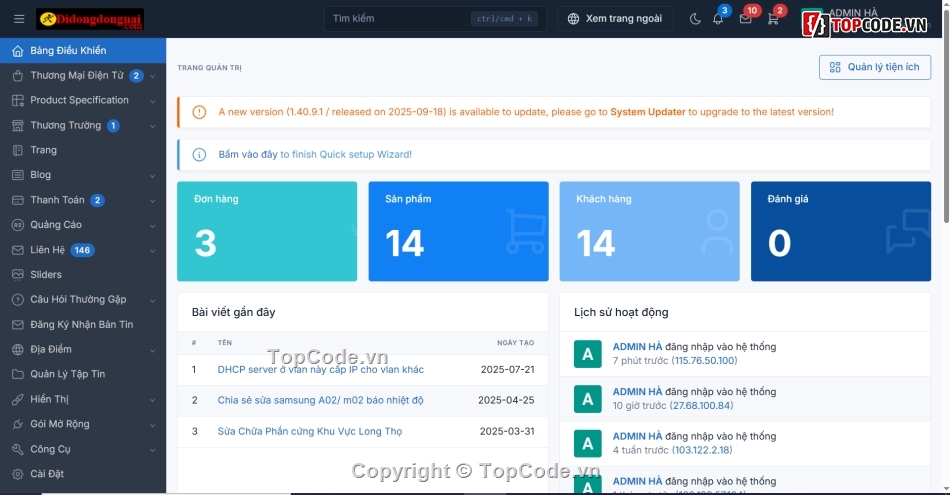Click the Công Cụ tools icon
950x495 pixels.
coord(18,449)
